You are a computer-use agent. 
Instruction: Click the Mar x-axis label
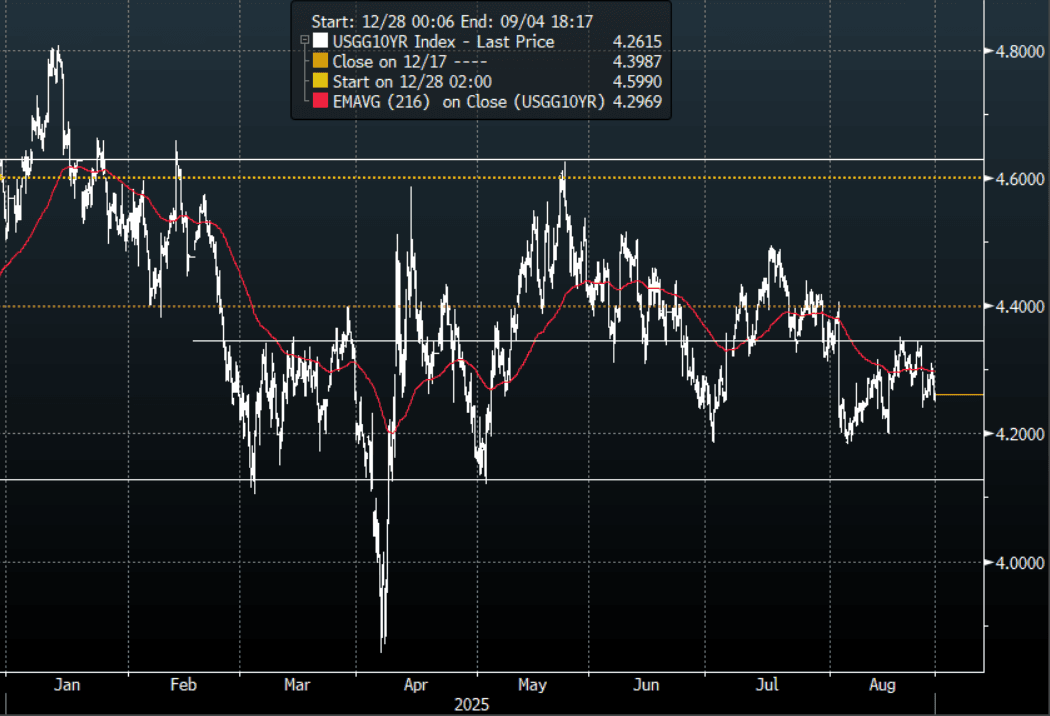pyautogui.click(x=297, y=685)
